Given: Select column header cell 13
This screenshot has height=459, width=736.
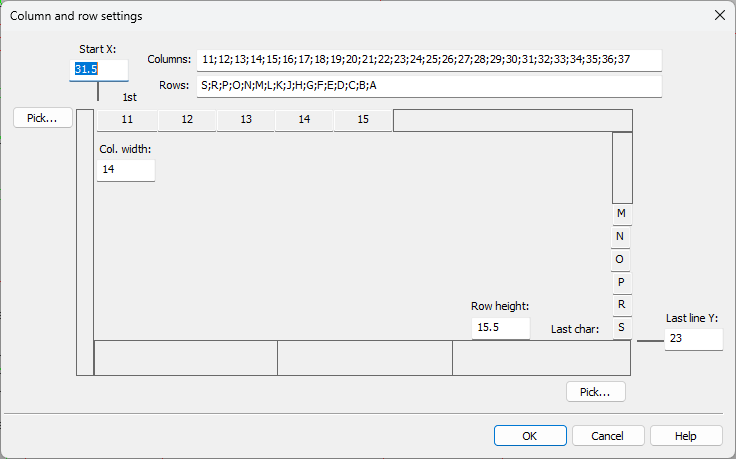Looking at the screenshot, I should [x=245, y=120].
